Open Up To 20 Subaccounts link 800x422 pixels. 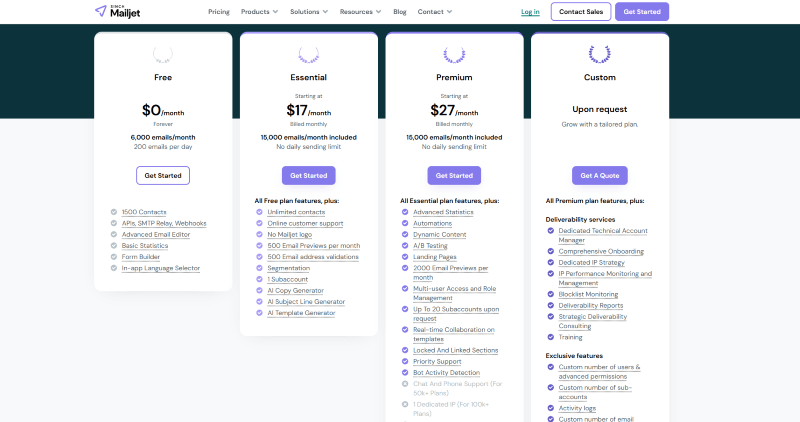point(456,314)
